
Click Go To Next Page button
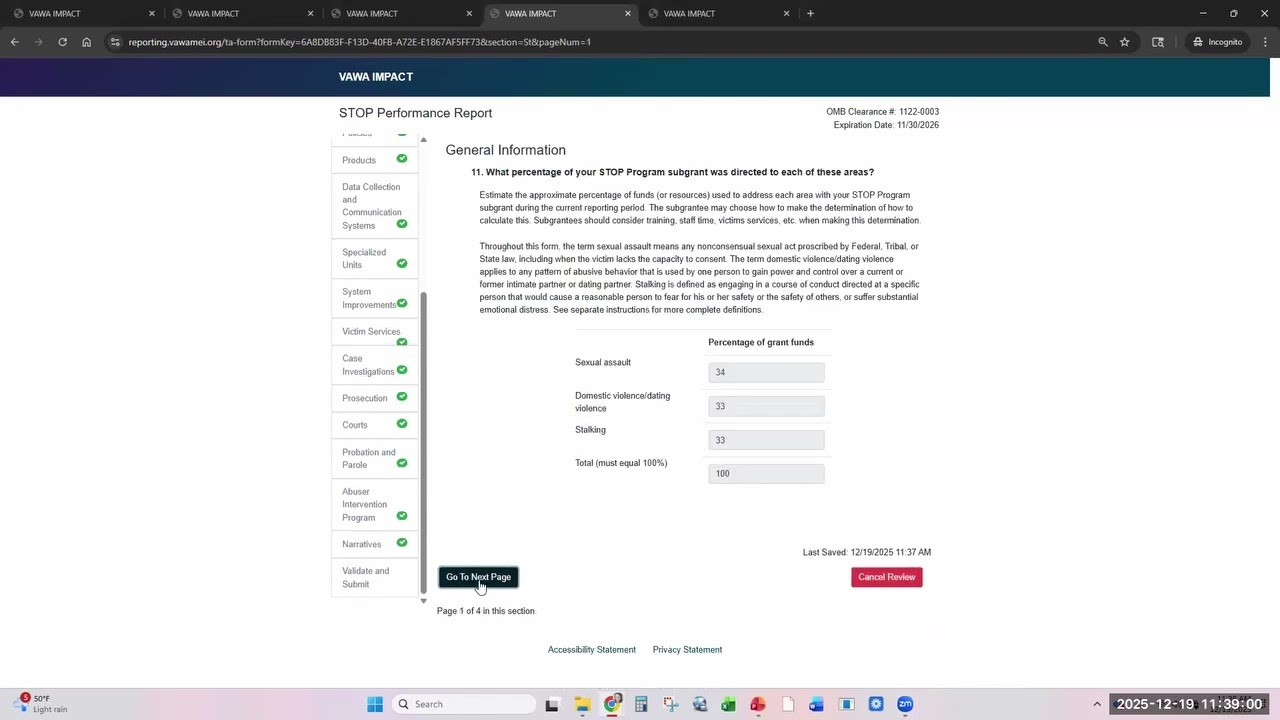pyautogui.click(x=478, y=577)
